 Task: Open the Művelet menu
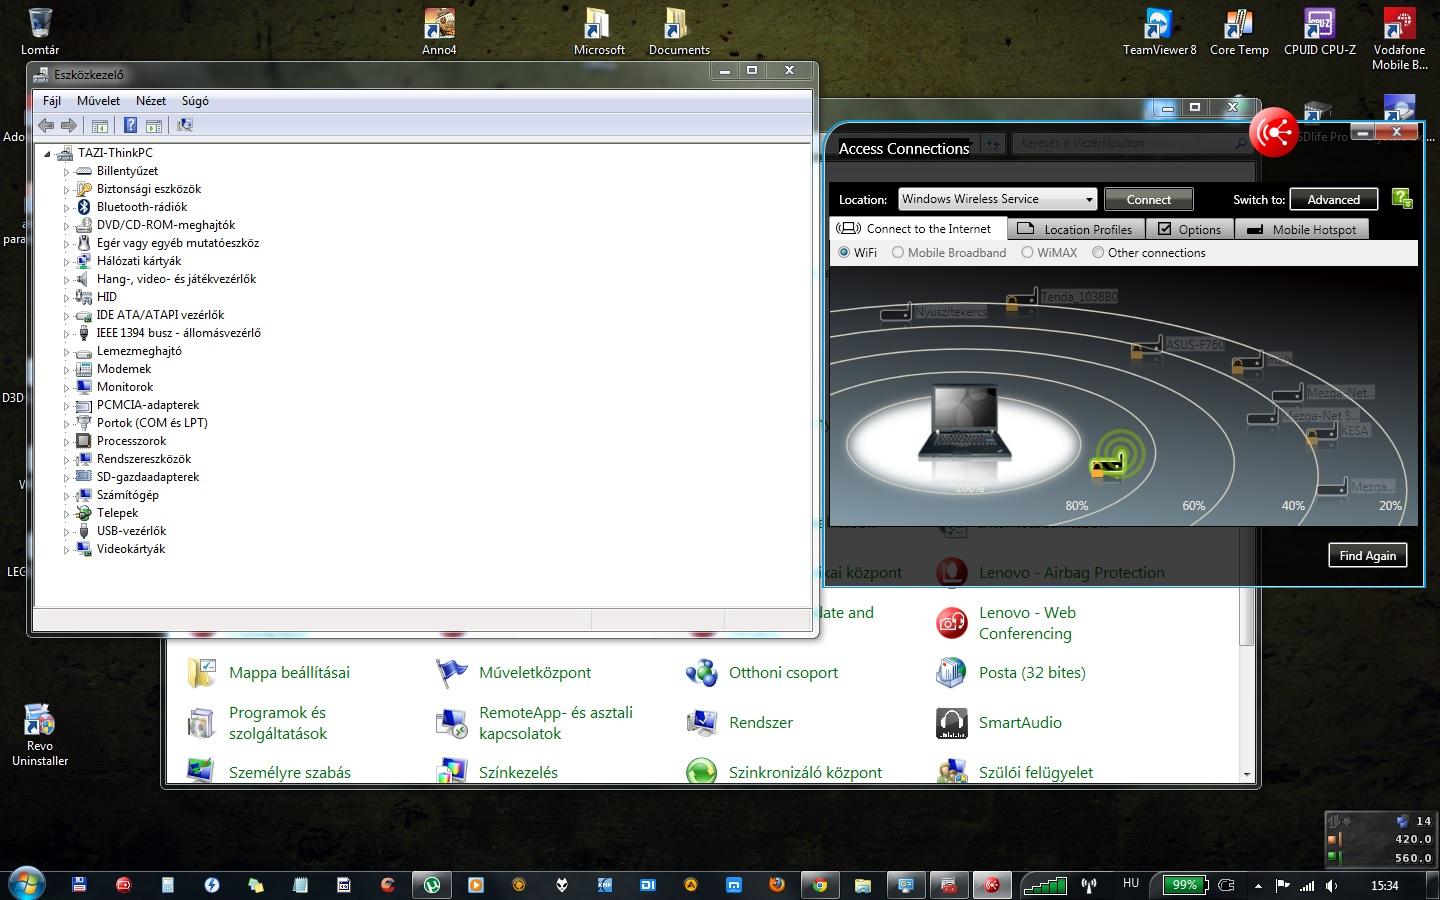[98, 101]
